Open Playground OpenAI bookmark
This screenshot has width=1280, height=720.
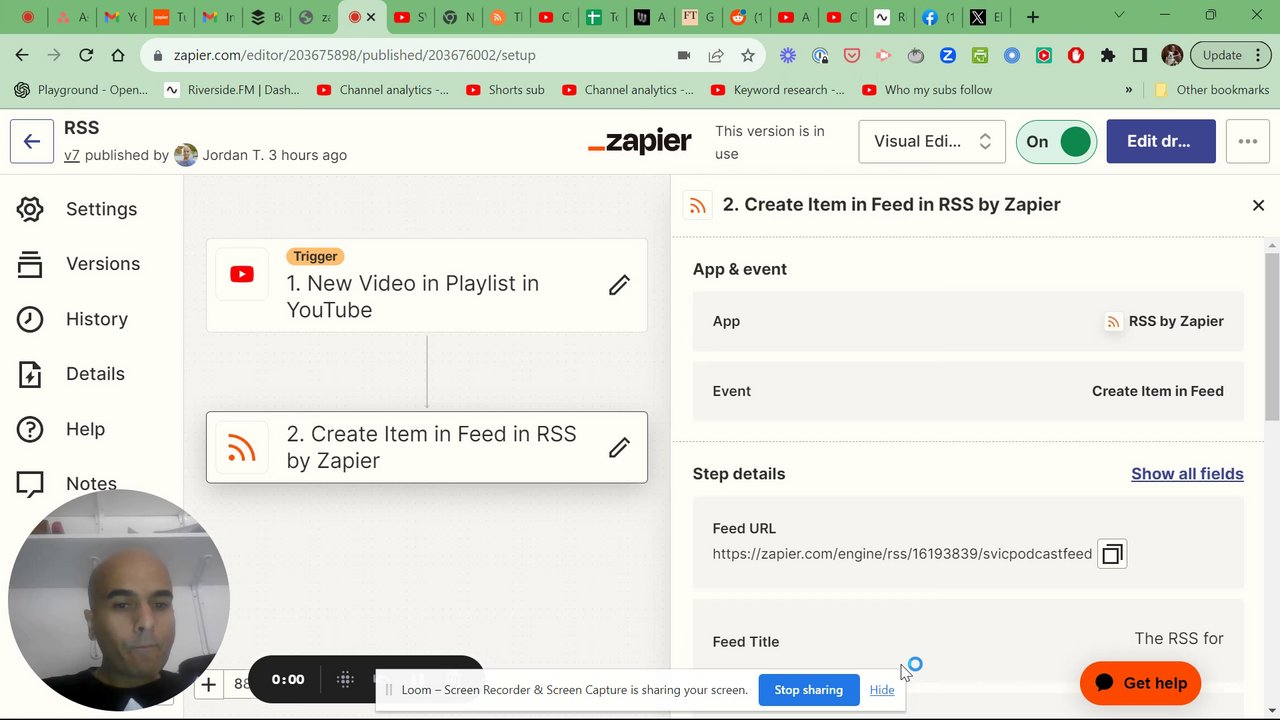[x=81, y=90]
